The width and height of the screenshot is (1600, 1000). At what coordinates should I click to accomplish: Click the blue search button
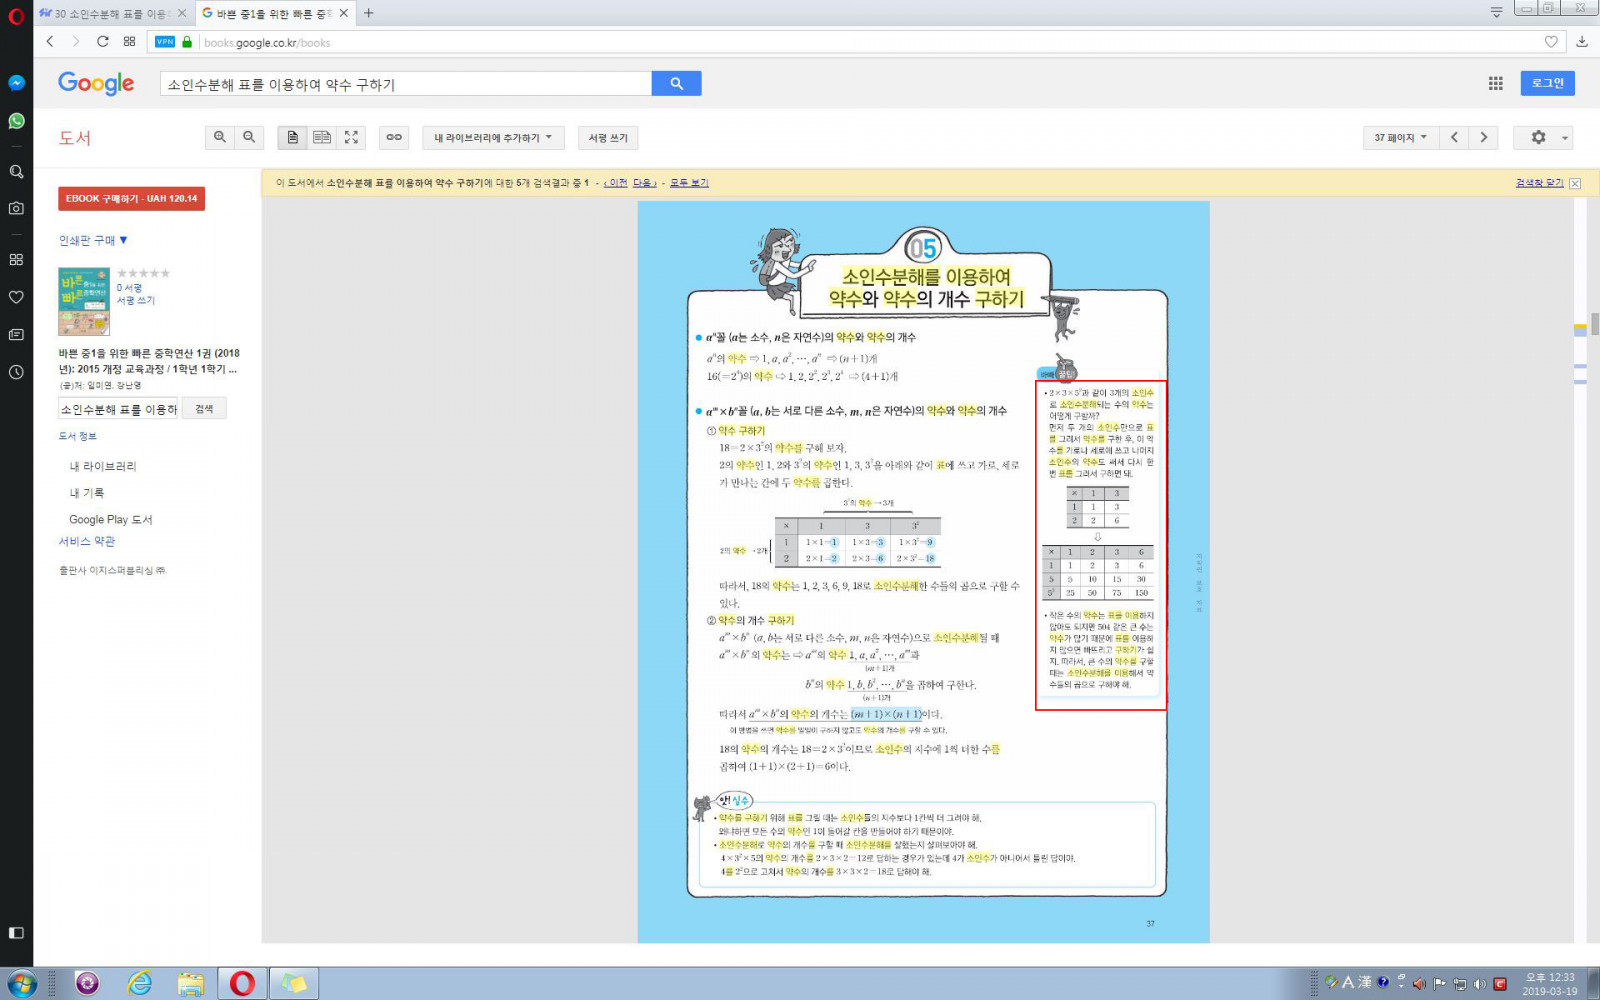click(676, 84)
